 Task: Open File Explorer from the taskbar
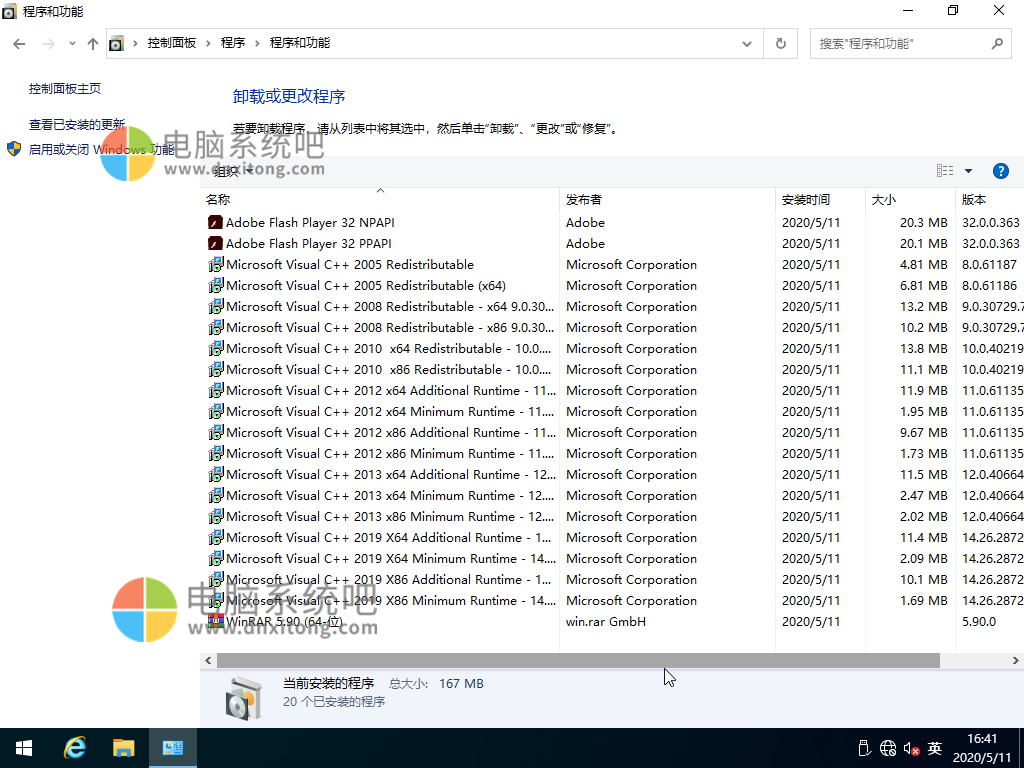point(124,747)
